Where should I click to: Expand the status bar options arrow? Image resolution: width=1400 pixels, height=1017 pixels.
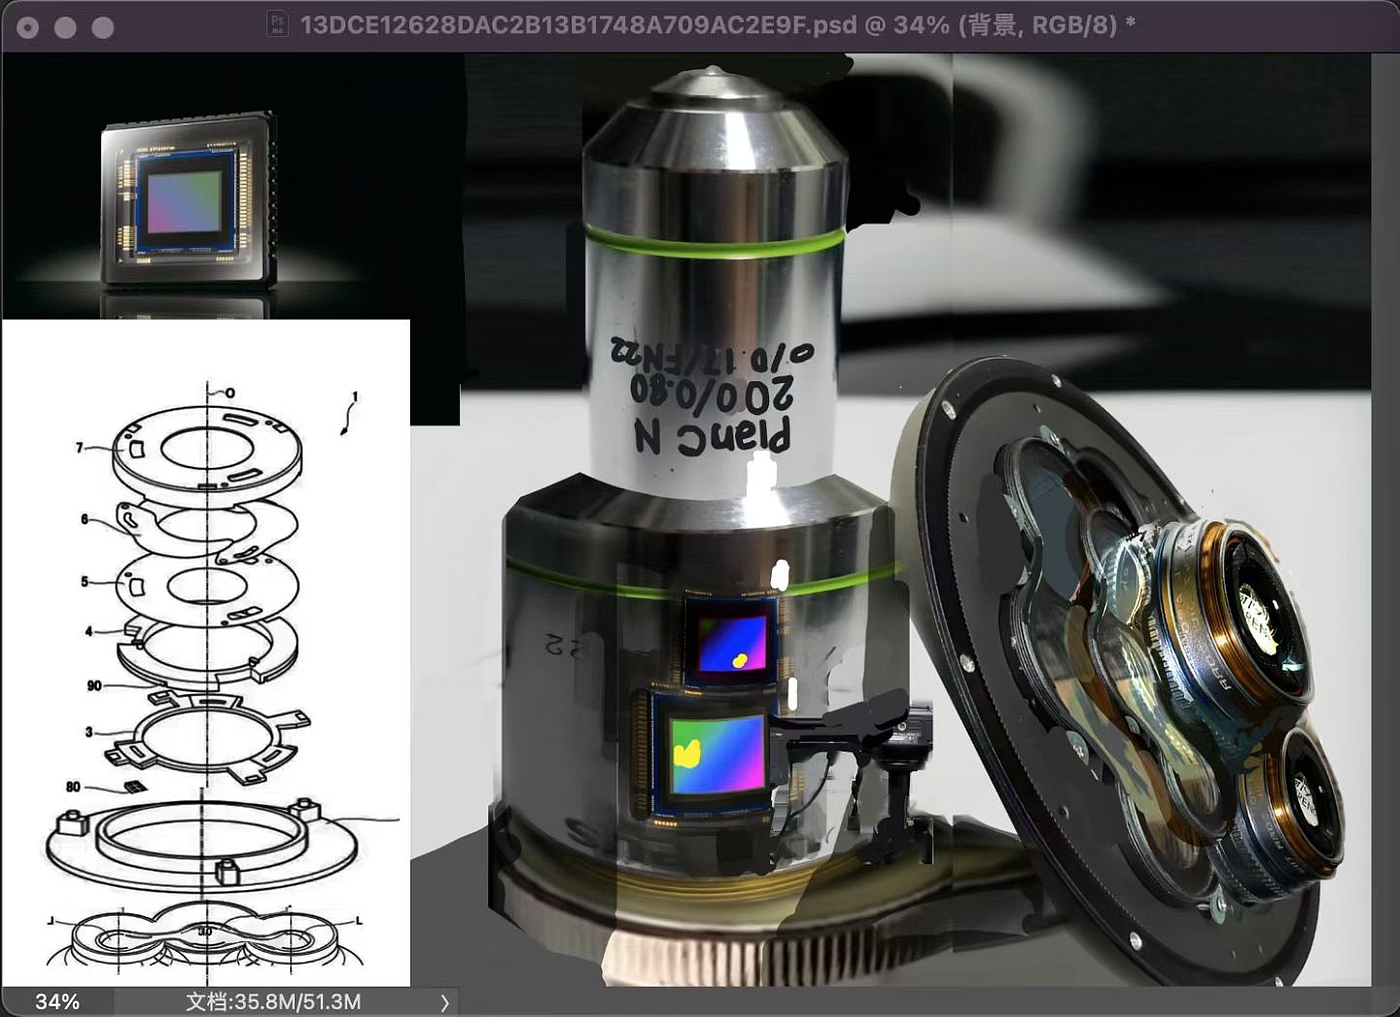445,1002
